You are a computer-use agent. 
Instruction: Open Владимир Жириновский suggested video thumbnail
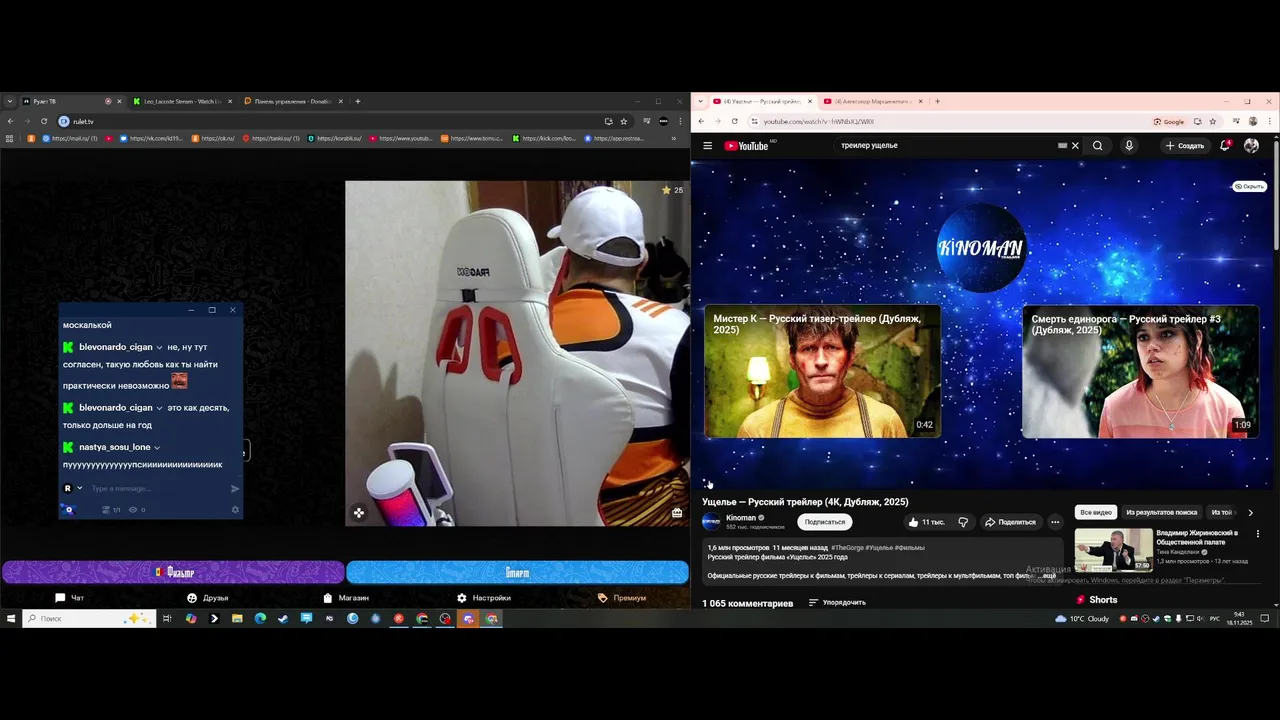[x=1113, y=549]
